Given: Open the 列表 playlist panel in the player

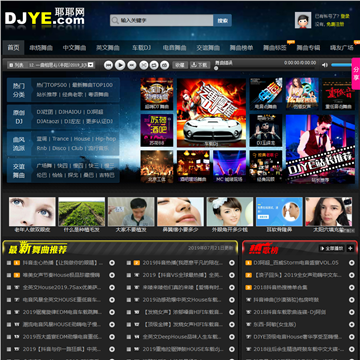Looking at the screenshot, I should 16,65.
